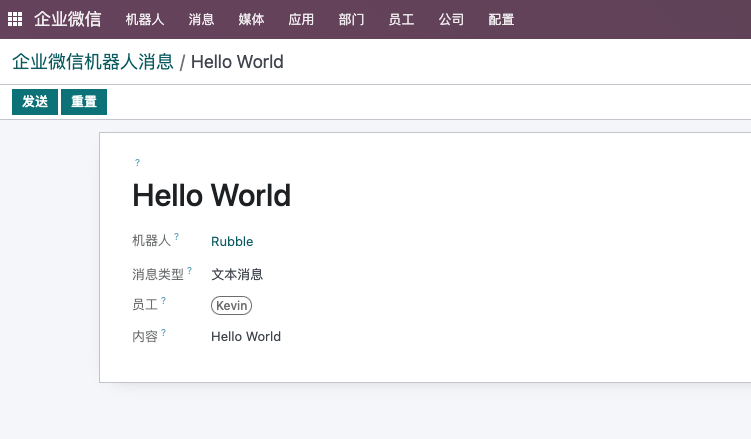Open the 员工 top menu
The width and height of the screenshot is (751, 439).
[401, 20]
